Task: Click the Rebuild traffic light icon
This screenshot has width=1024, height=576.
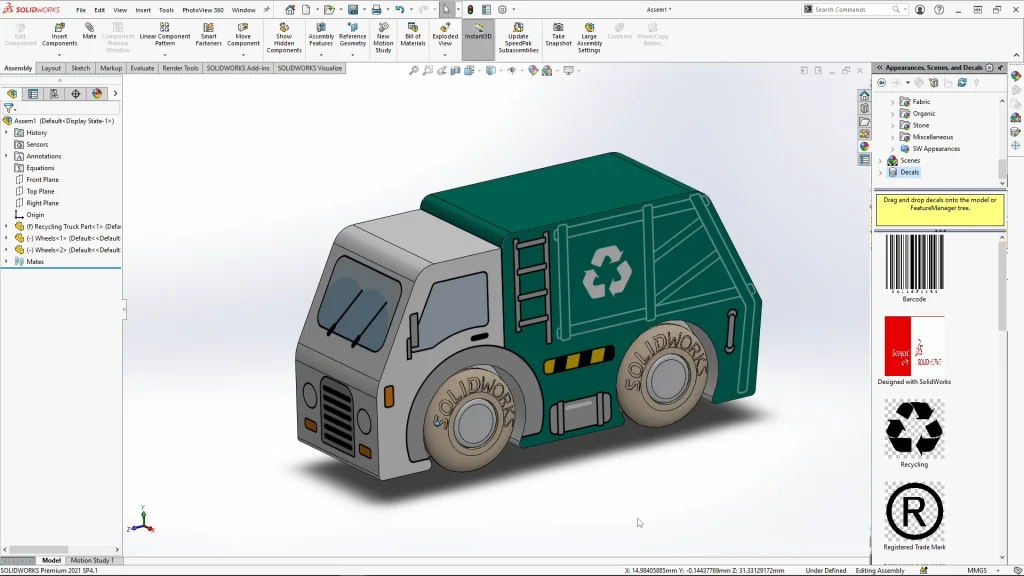Action: (x=470, y=10)
